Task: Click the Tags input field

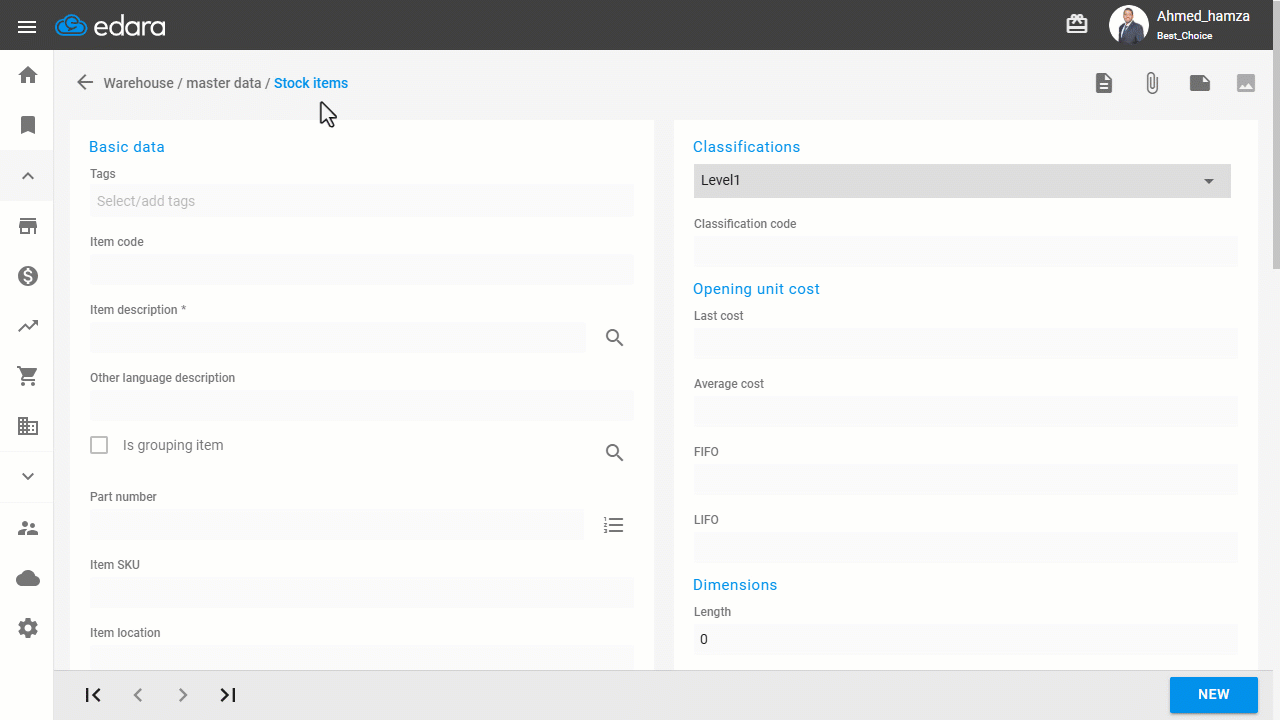Action: [x=362, y=201]
